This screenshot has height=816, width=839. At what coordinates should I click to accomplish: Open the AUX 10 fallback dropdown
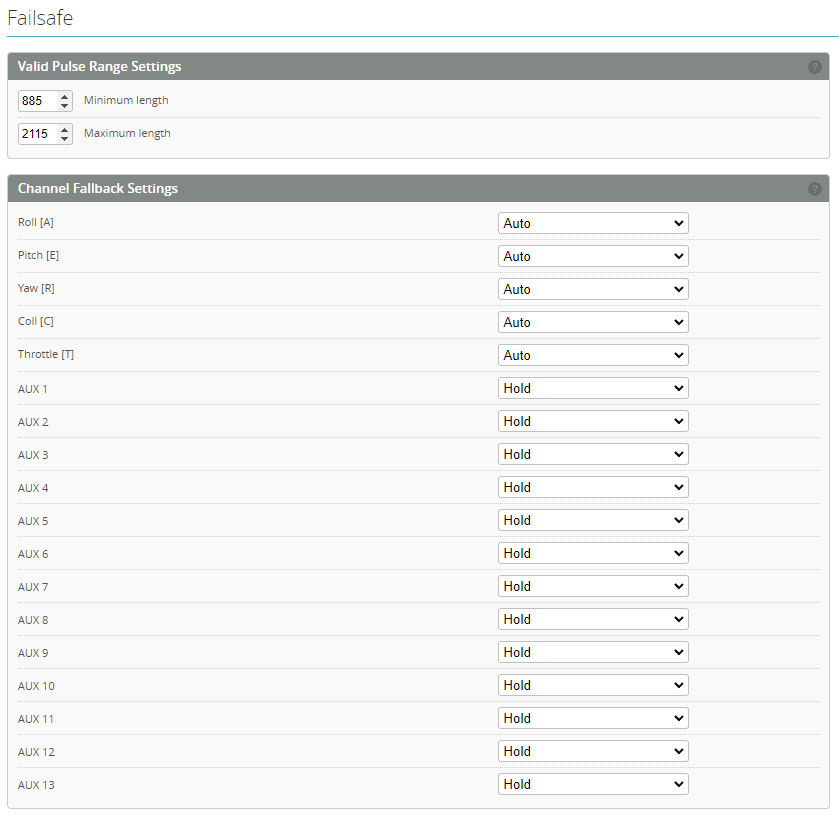tap(593, 685)
